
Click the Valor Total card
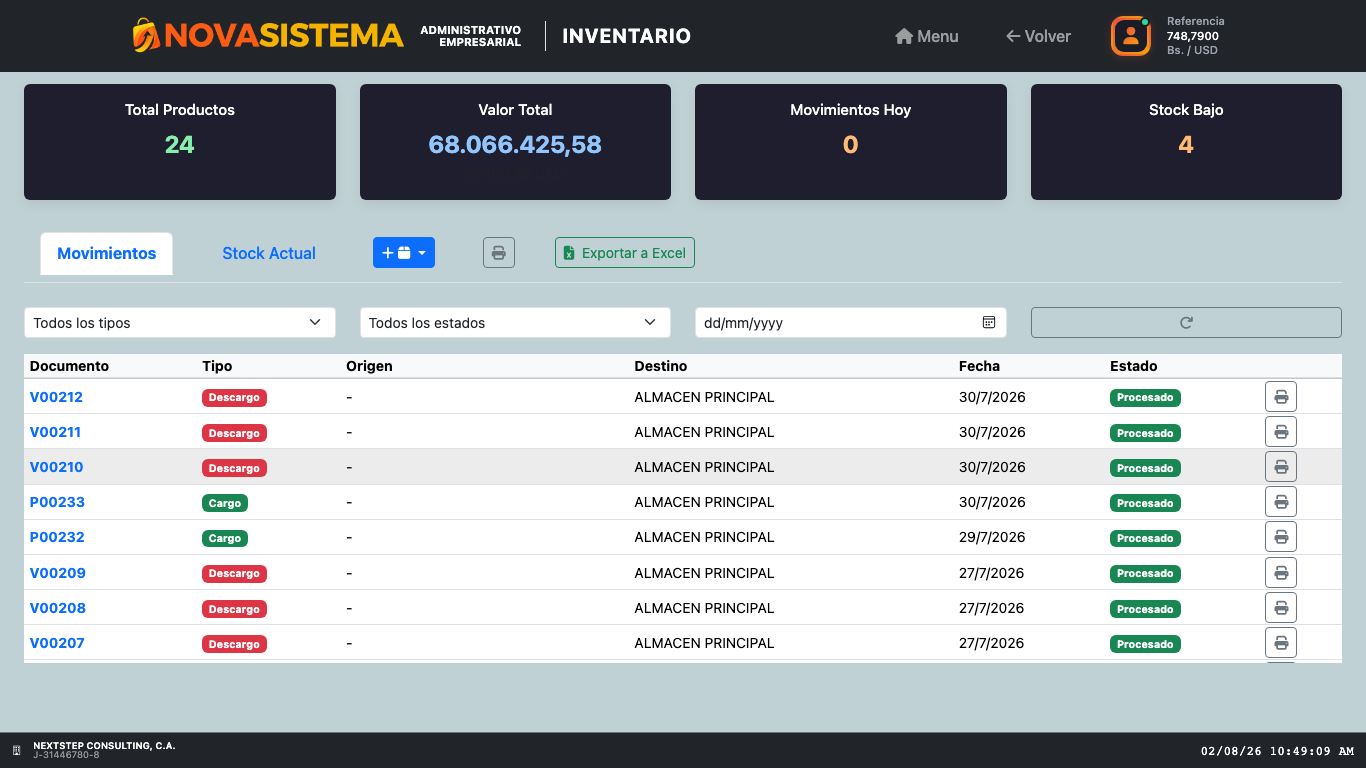pos(515,142)
